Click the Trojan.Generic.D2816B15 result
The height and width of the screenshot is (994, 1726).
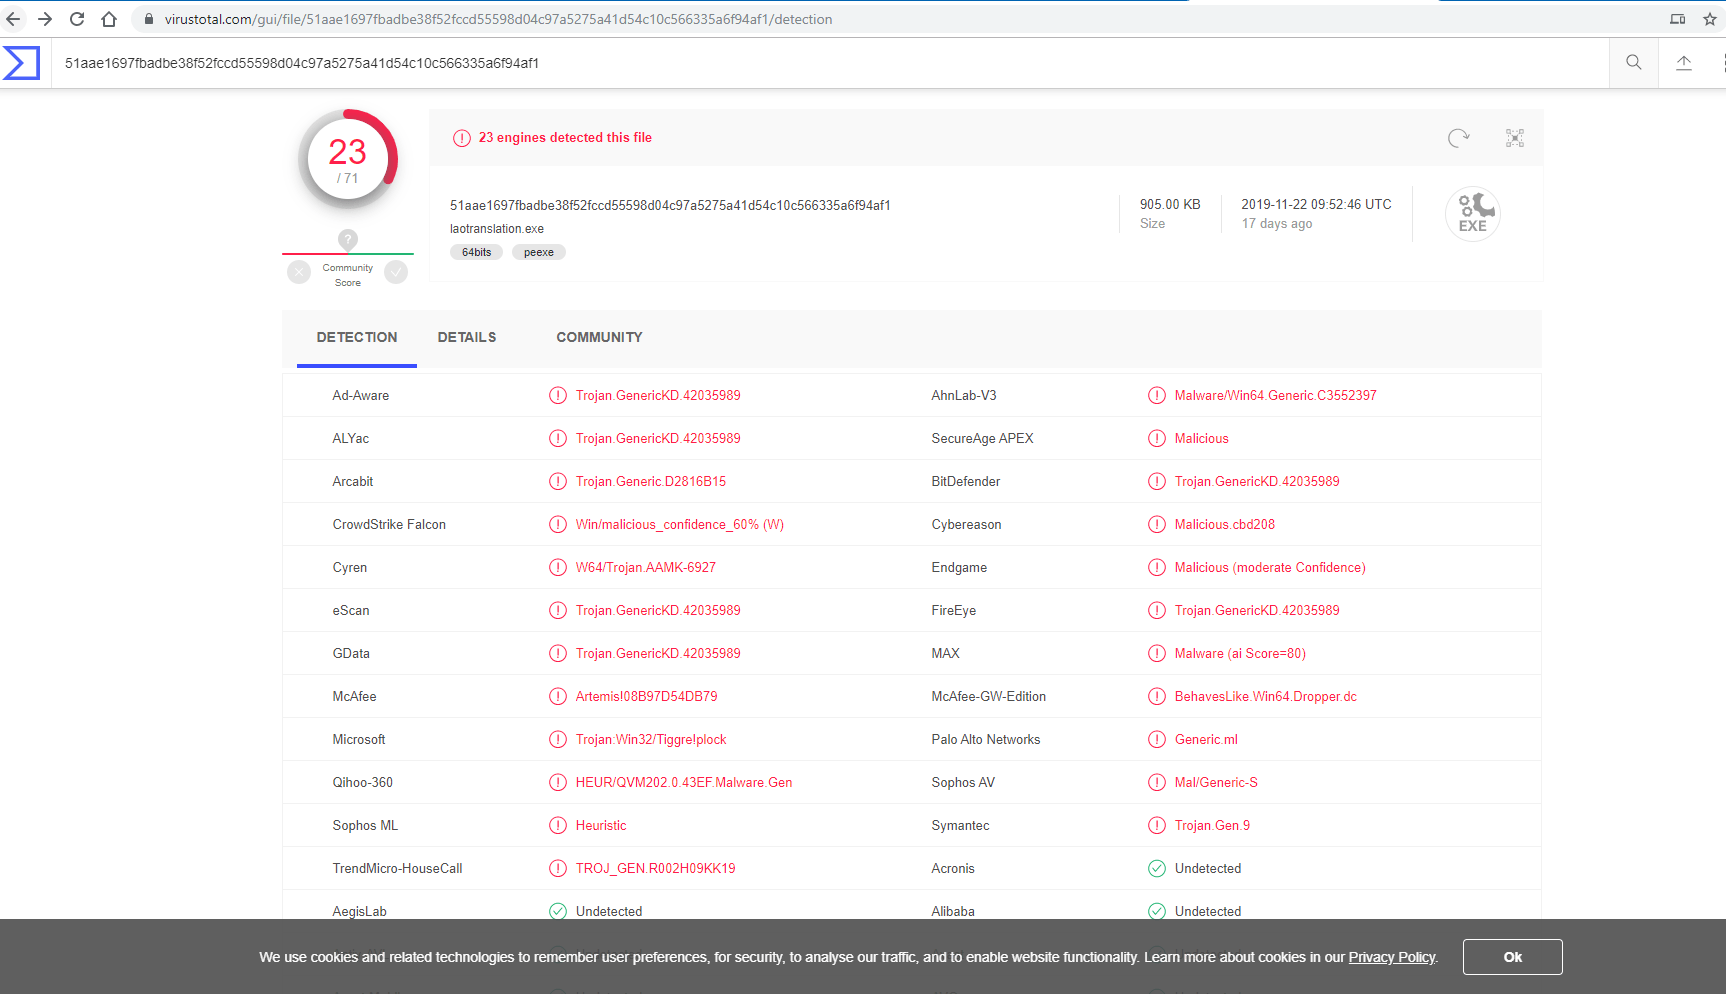coord(651,481)
